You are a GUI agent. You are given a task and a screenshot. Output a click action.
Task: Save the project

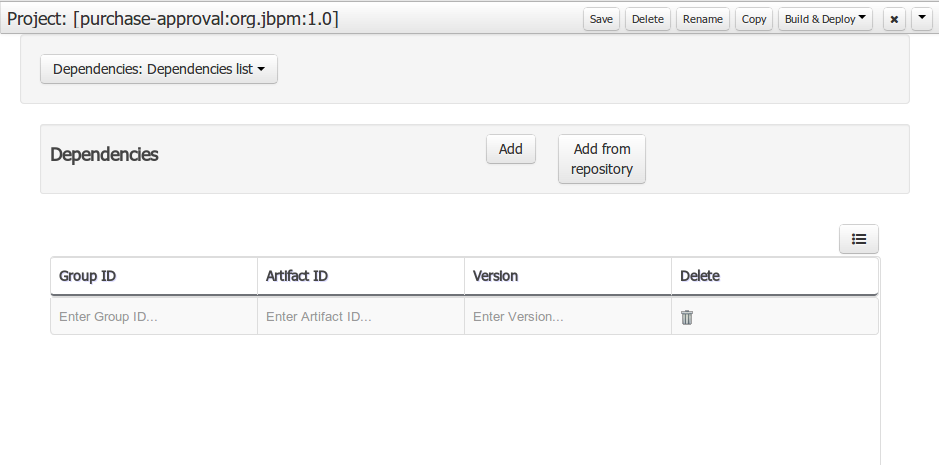point(601,19)
